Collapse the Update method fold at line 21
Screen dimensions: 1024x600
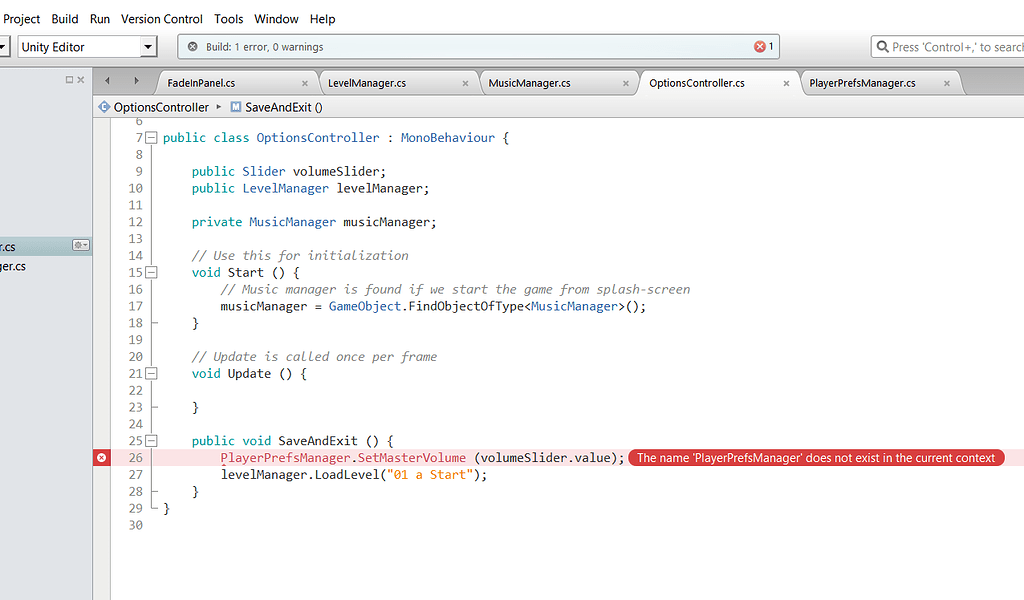pos(151,373)
